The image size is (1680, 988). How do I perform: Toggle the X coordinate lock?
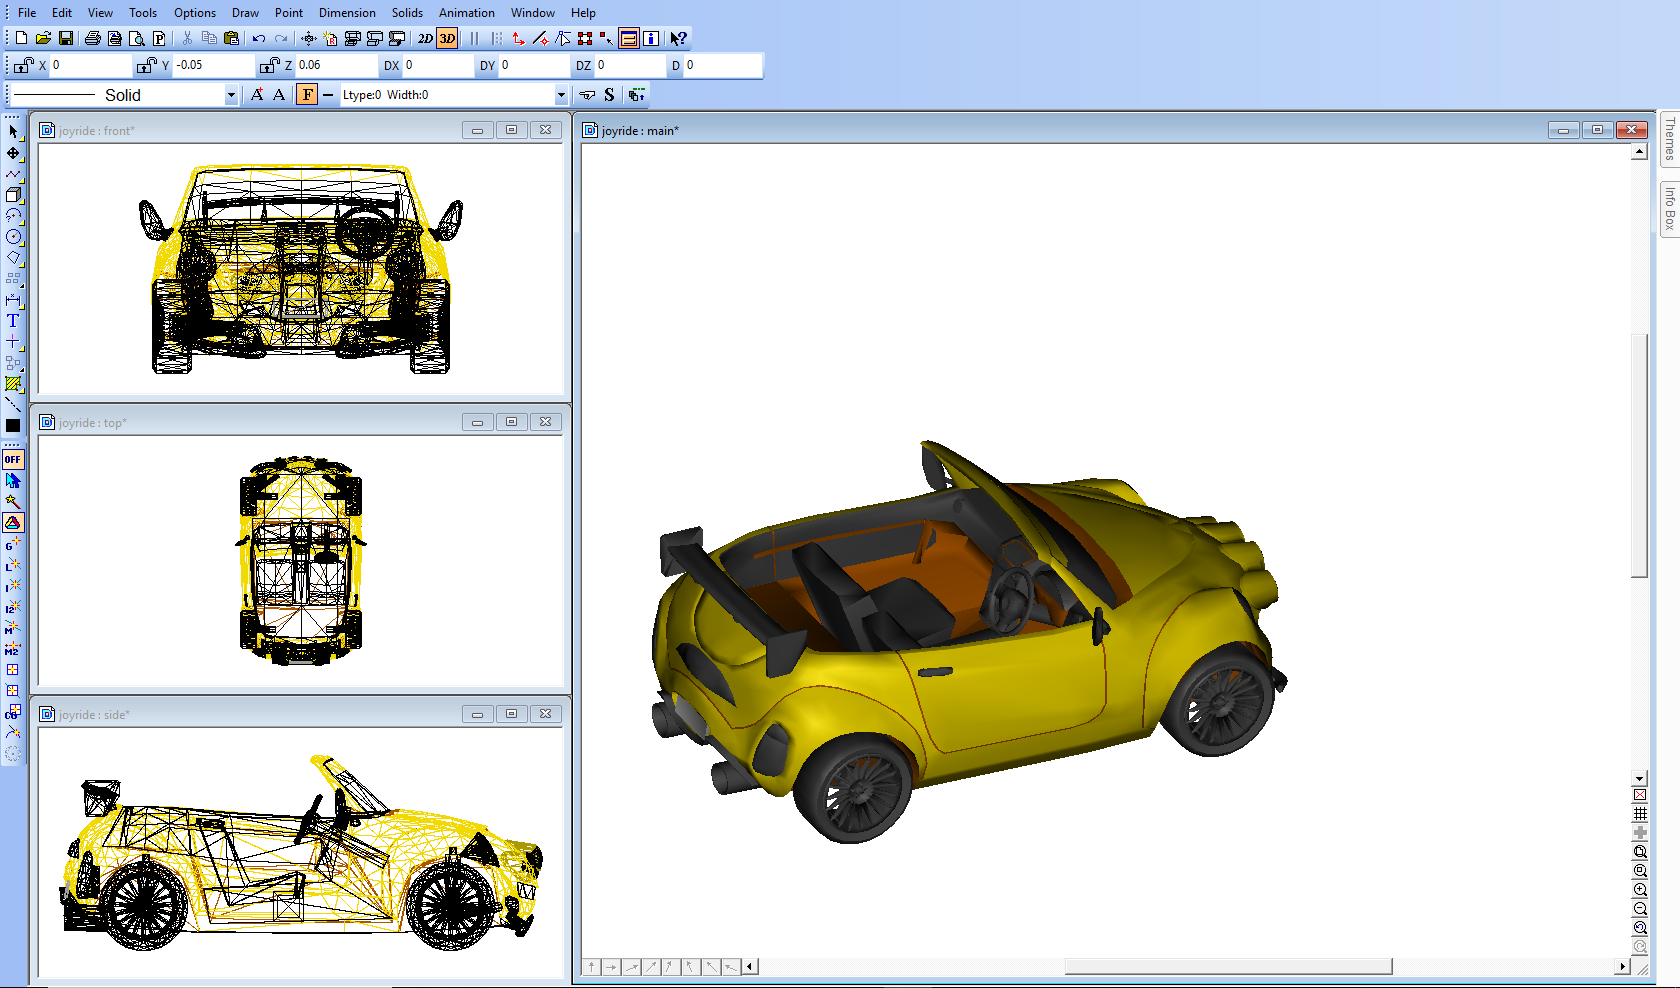click(x=24, y=65)
